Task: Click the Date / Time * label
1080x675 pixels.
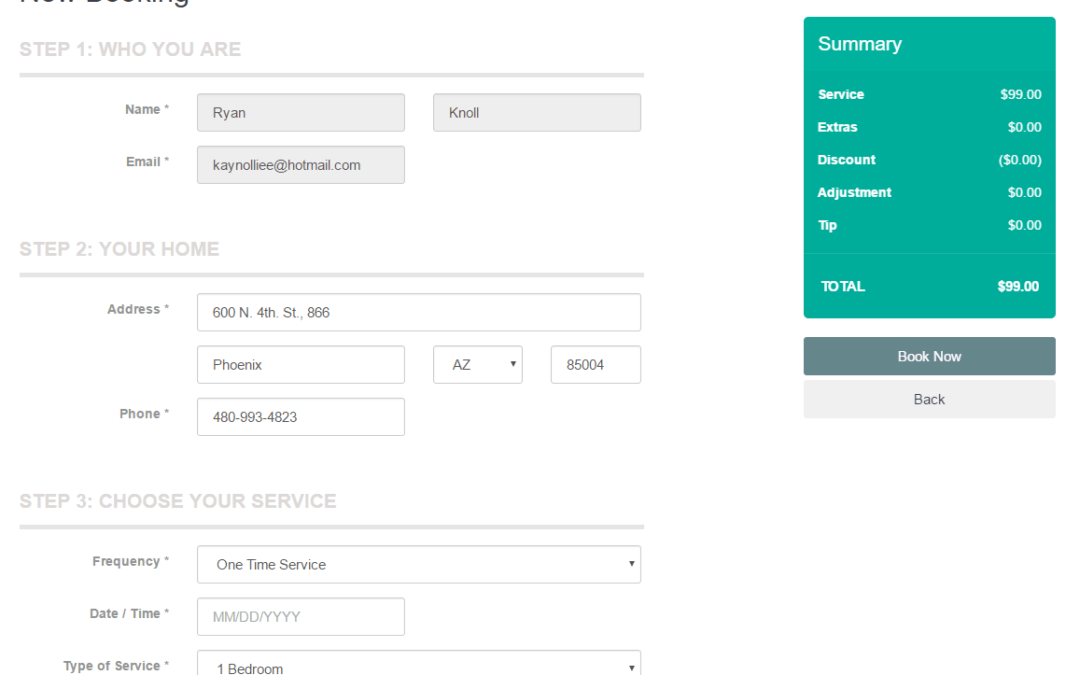Action: click(x=129, y=614)
